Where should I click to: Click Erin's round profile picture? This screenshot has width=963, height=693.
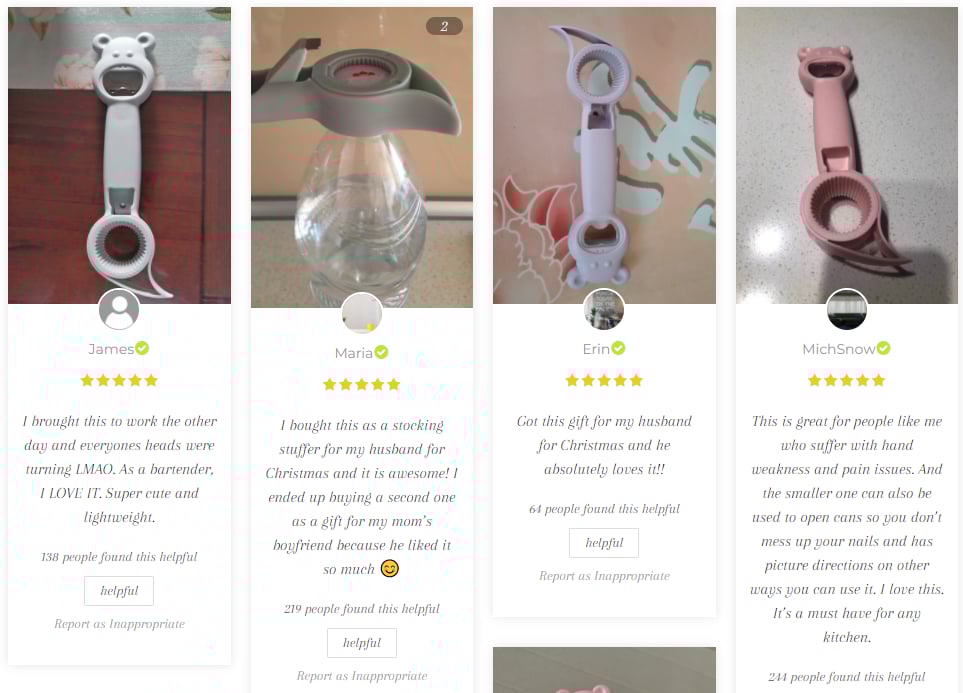click(x=604, y=309)
